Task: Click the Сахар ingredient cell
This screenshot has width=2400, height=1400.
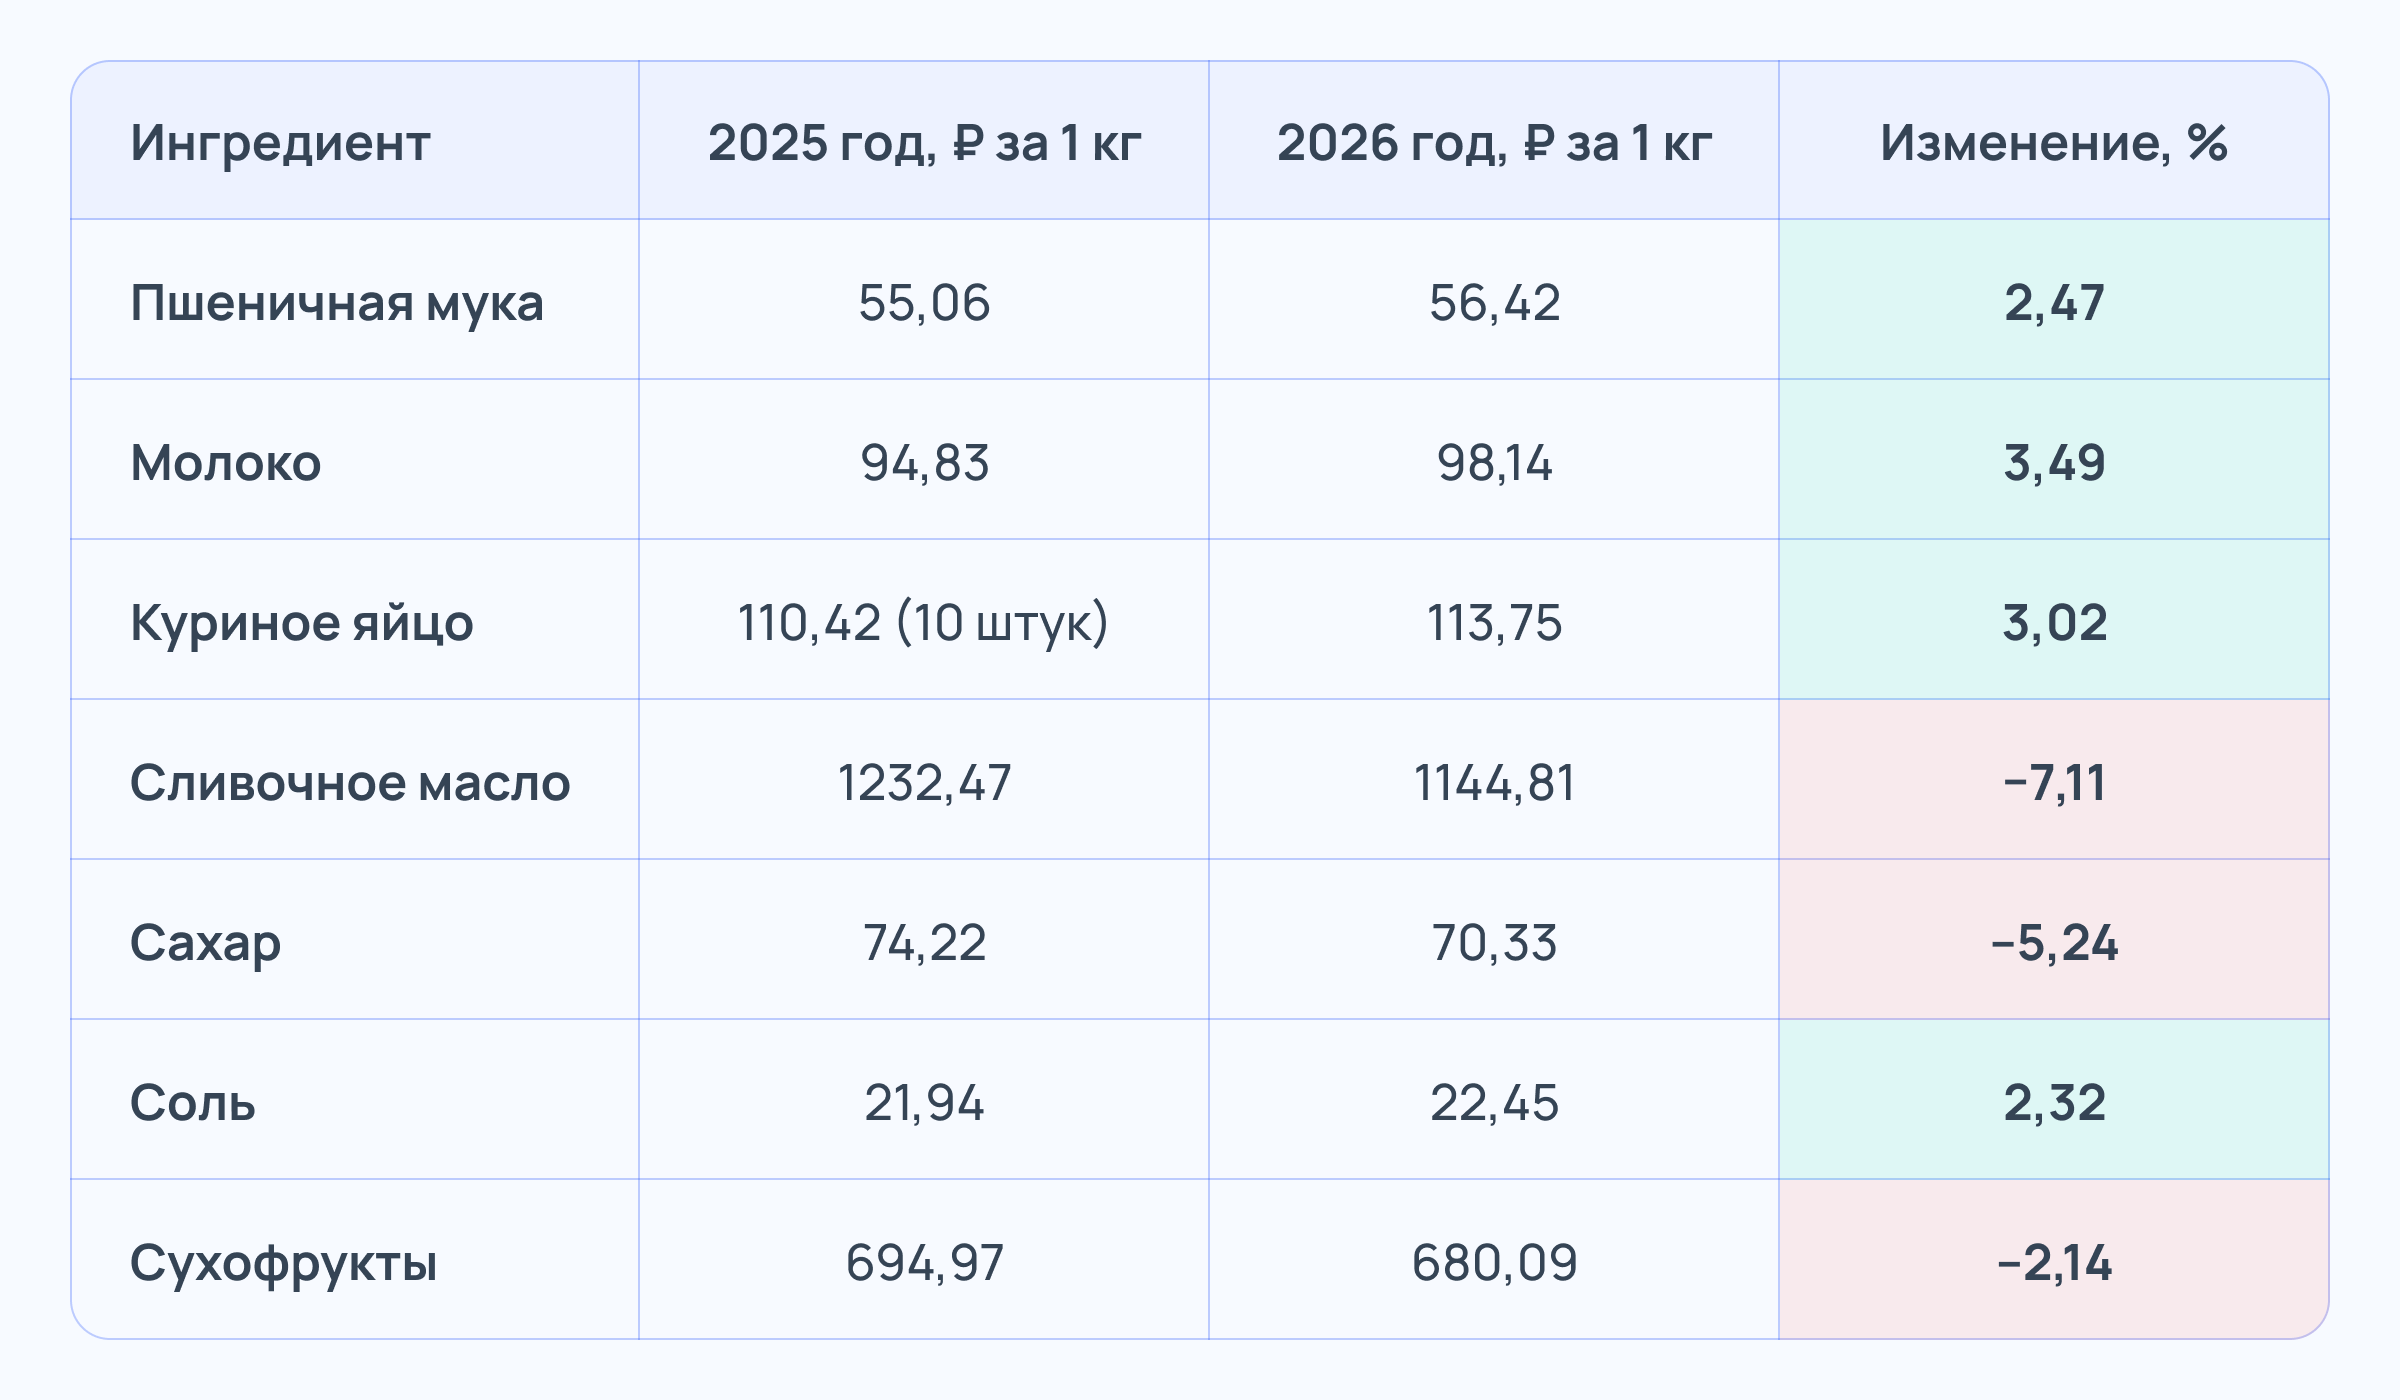Action: (x=205, y=942)
